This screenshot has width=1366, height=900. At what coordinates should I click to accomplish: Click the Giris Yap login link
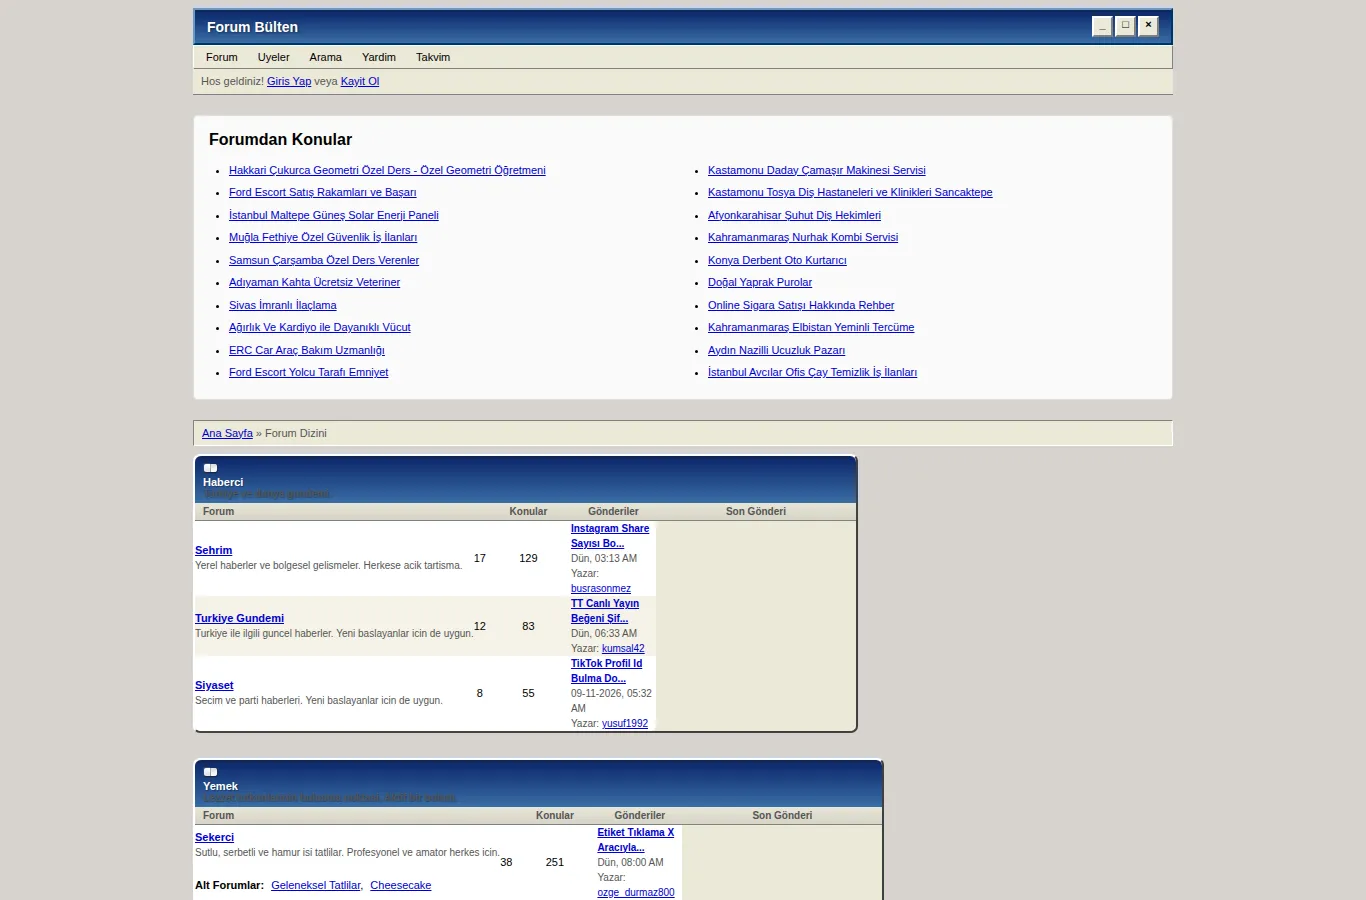289,82
